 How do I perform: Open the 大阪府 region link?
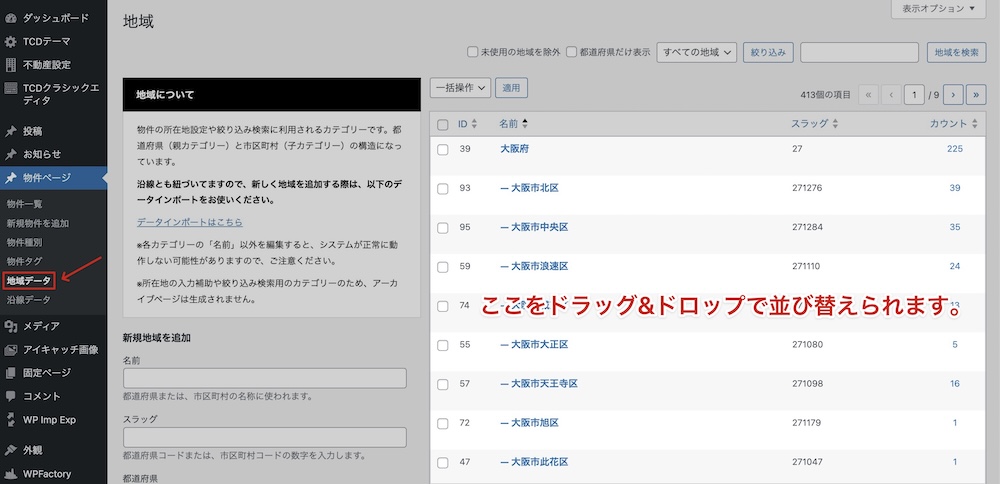click(x=514, y=149)
